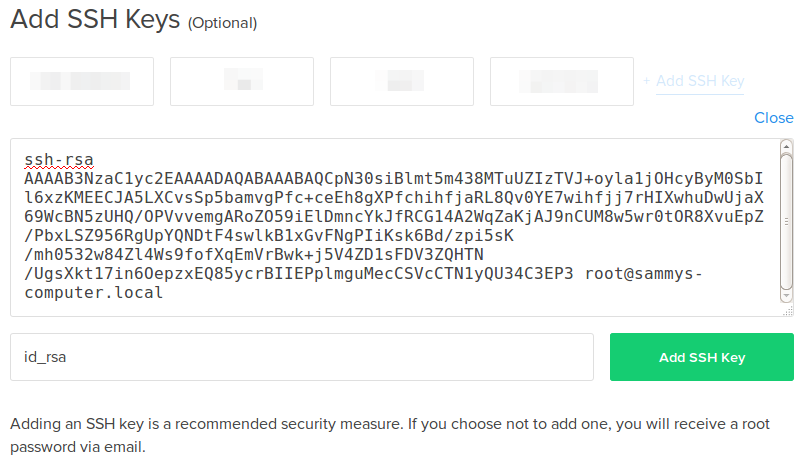The height and width of the screenshot is (467, 808).
Task: Click the line beginning AAAAB3NzaC1yc2E
Action: click(x=394, y=179)
